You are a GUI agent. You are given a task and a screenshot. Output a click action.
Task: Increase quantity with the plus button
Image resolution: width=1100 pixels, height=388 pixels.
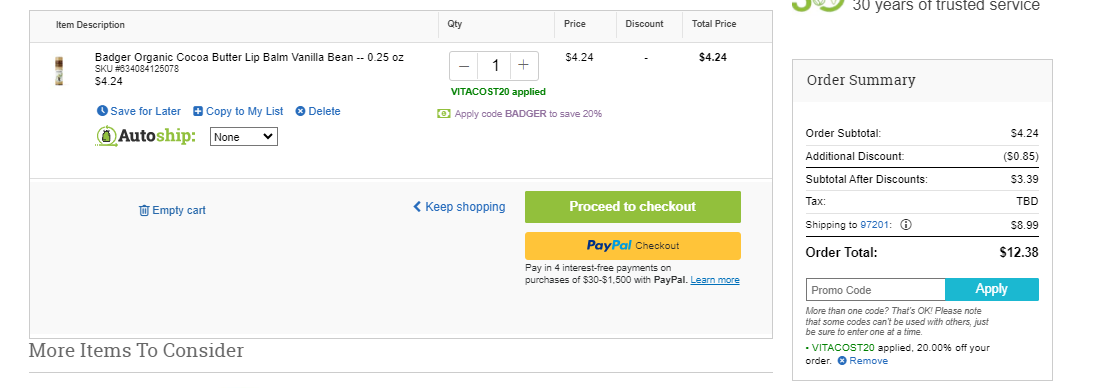point(523,66)
